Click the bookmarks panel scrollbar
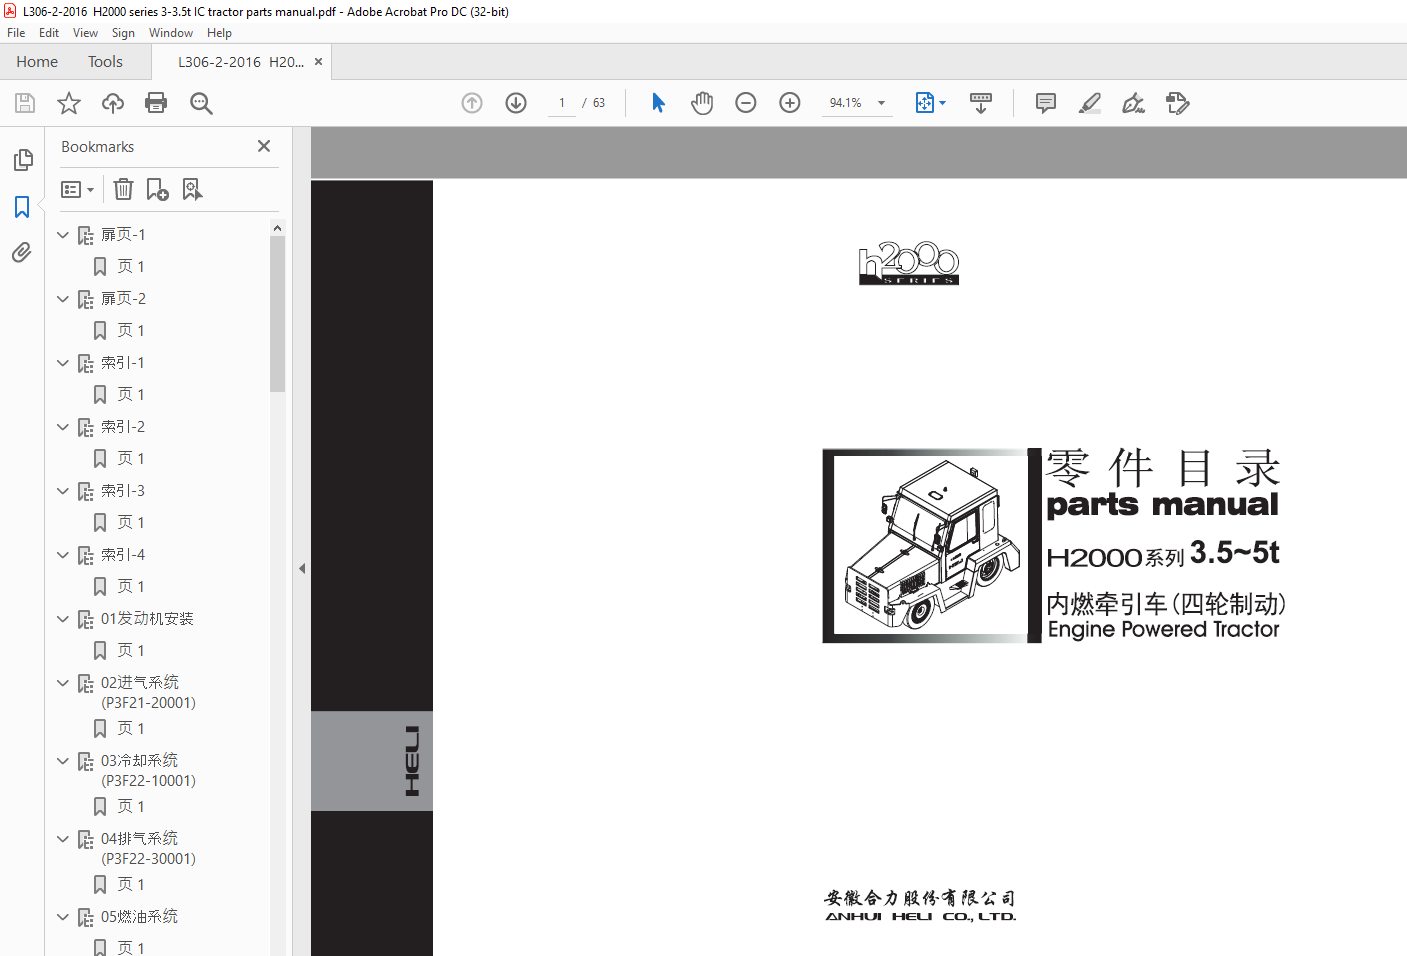The image size is (1407, 956). coord(277,313)
